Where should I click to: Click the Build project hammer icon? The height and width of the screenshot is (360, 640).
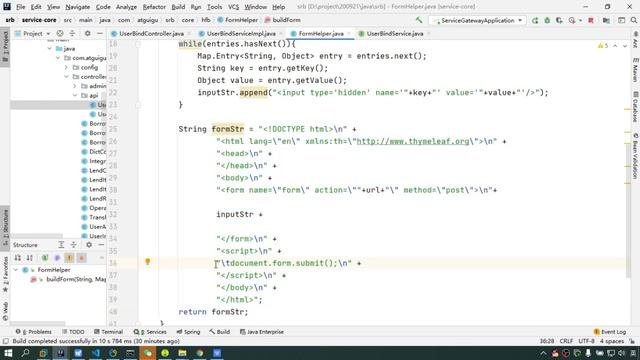pyautogui.click(x=419, y=20)
